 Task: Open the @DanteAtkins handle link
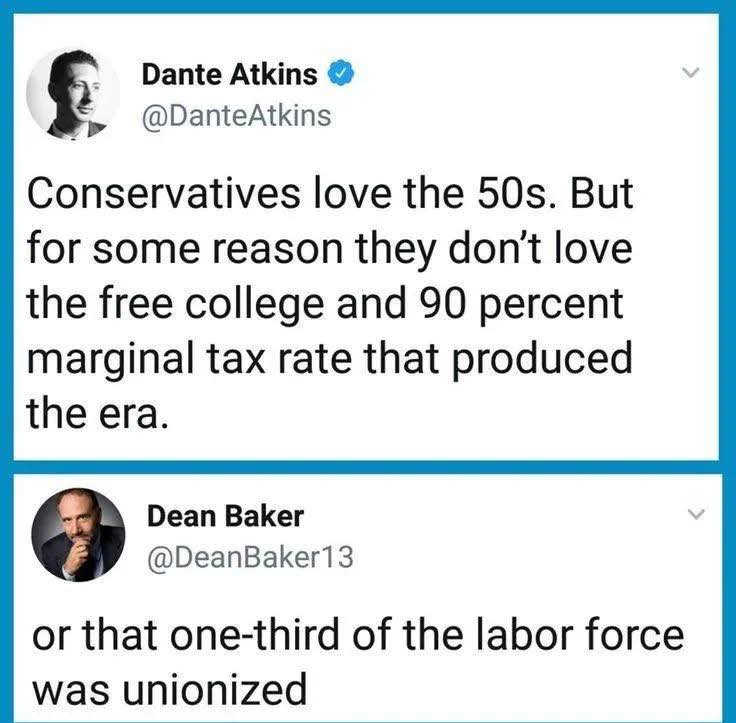pyautogui.click(x=236, y=116)
